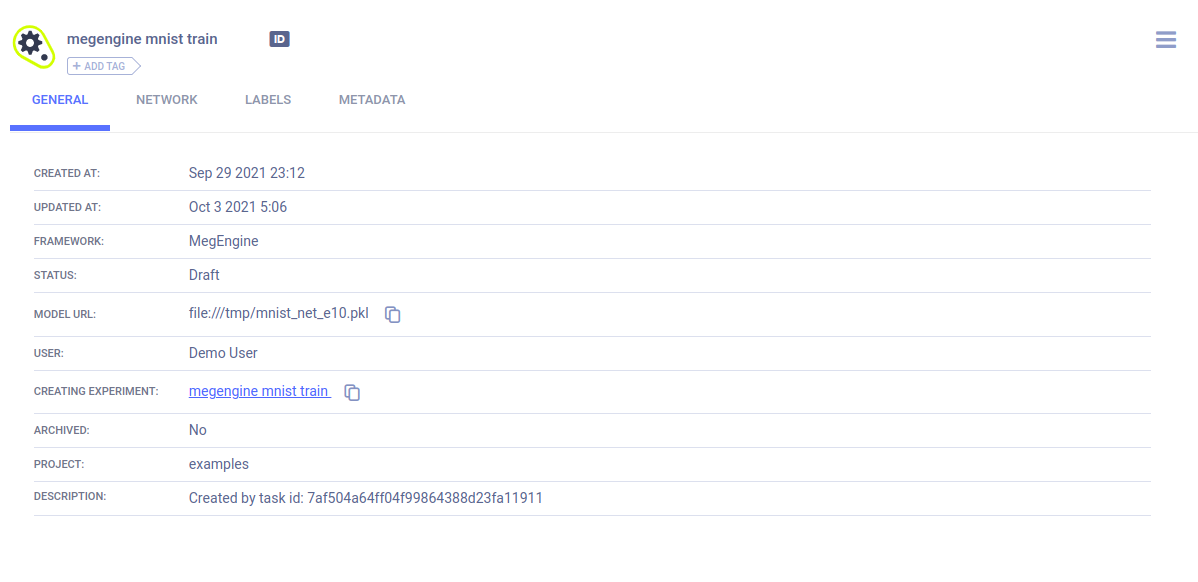Click the updated date Oct 3 2021 5:06
This screenshot has width=1198, height=582.
coord(238,207)
